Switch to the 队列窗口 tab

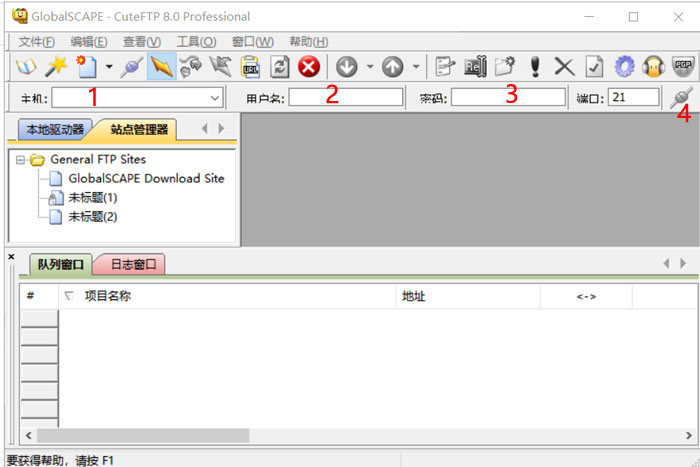(60, 265)
